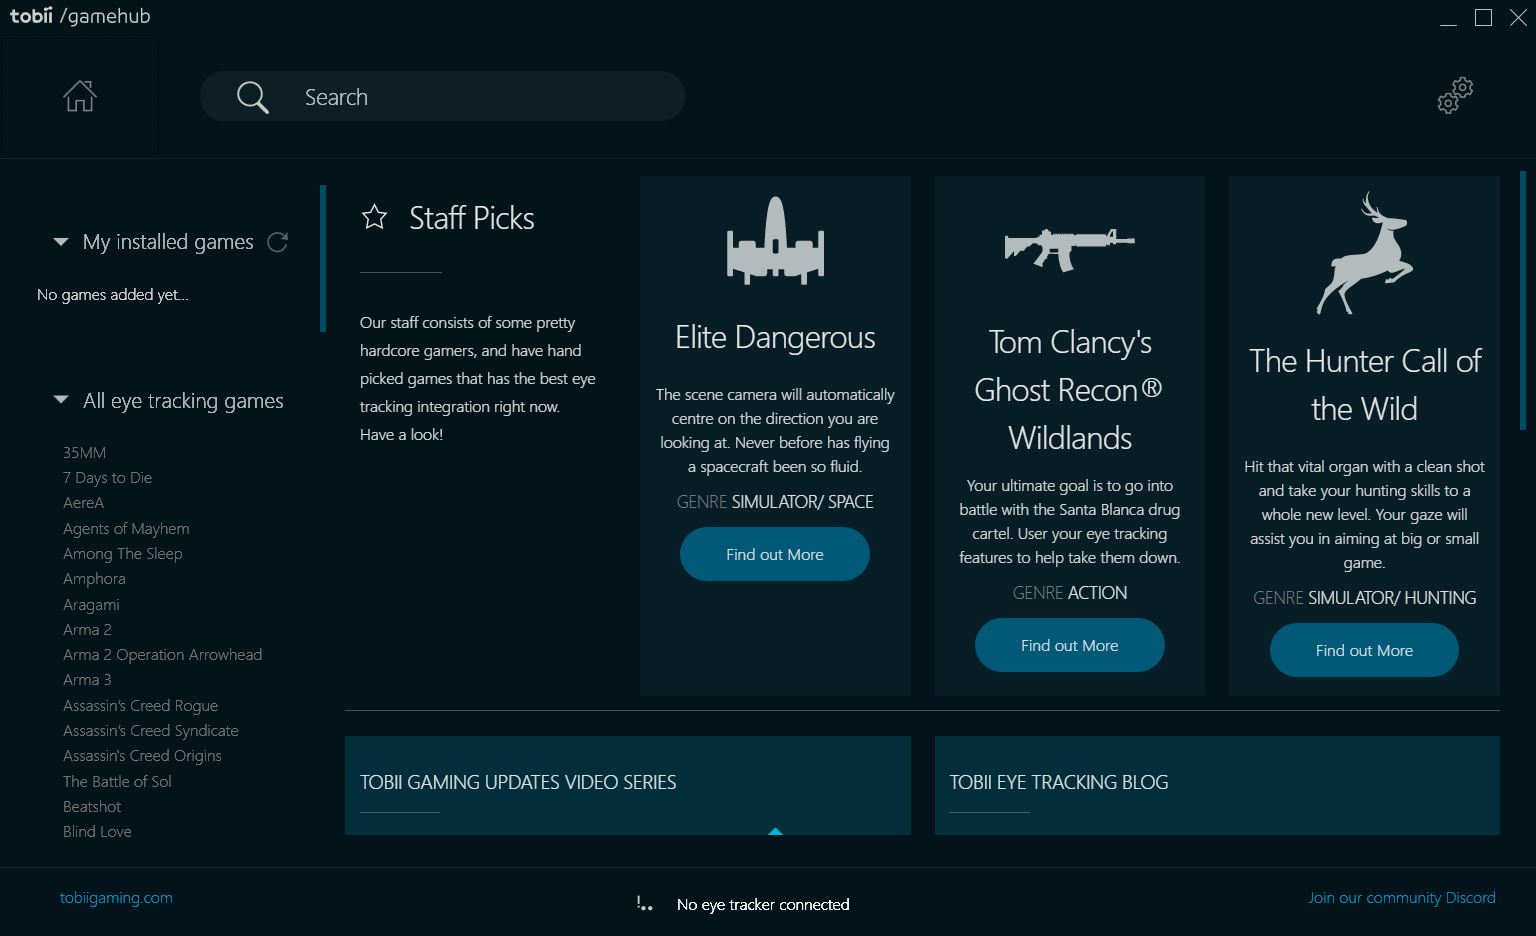Find out more about The Hunter
The image size is (1536, 936).
point(1364,650)
